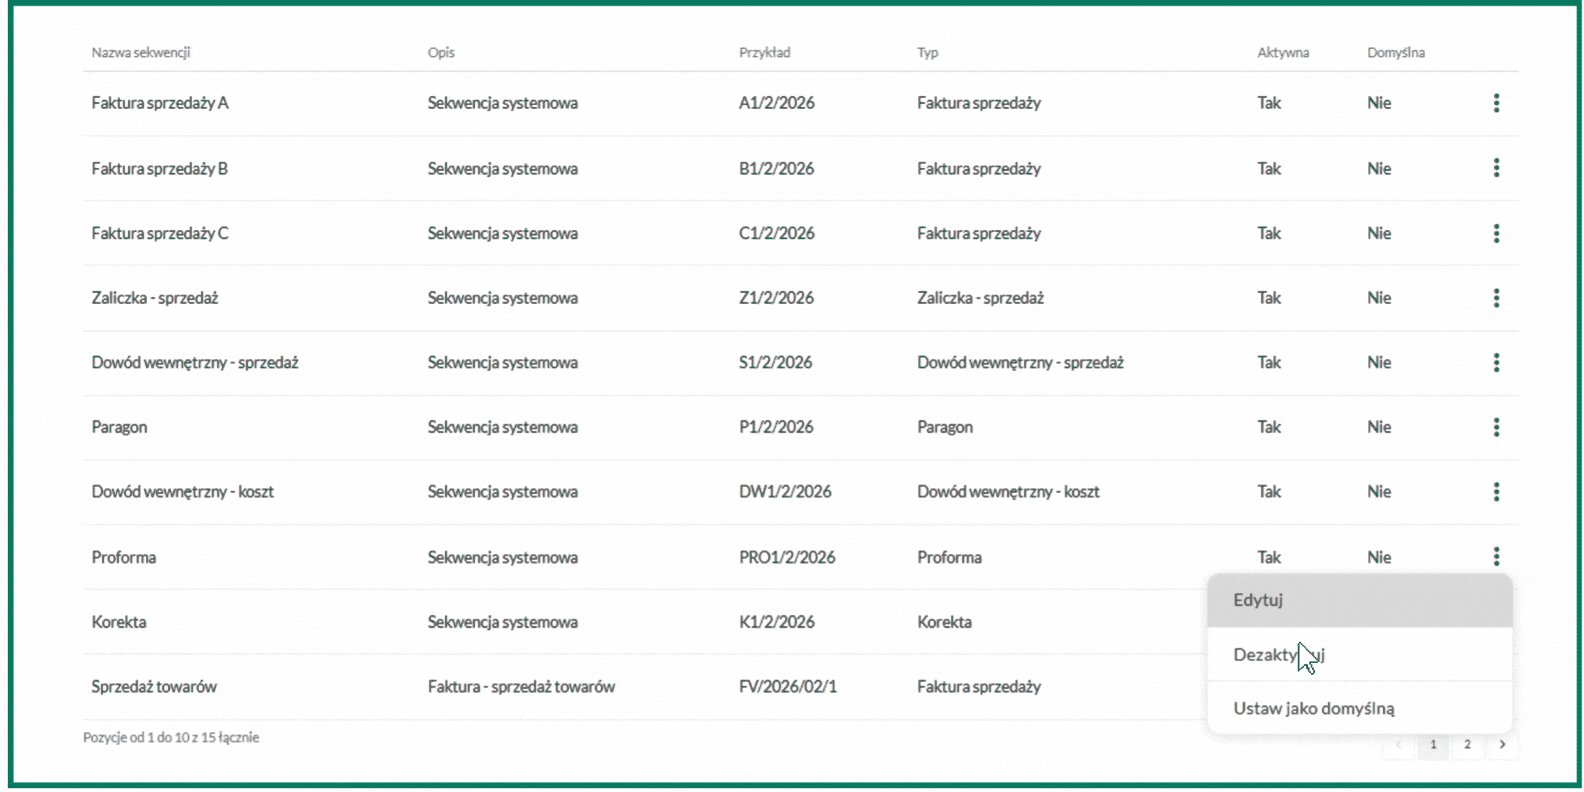Click the Korekta type cell
Viewport: 1584px width, 792px height.
click(x=944, y=622)
